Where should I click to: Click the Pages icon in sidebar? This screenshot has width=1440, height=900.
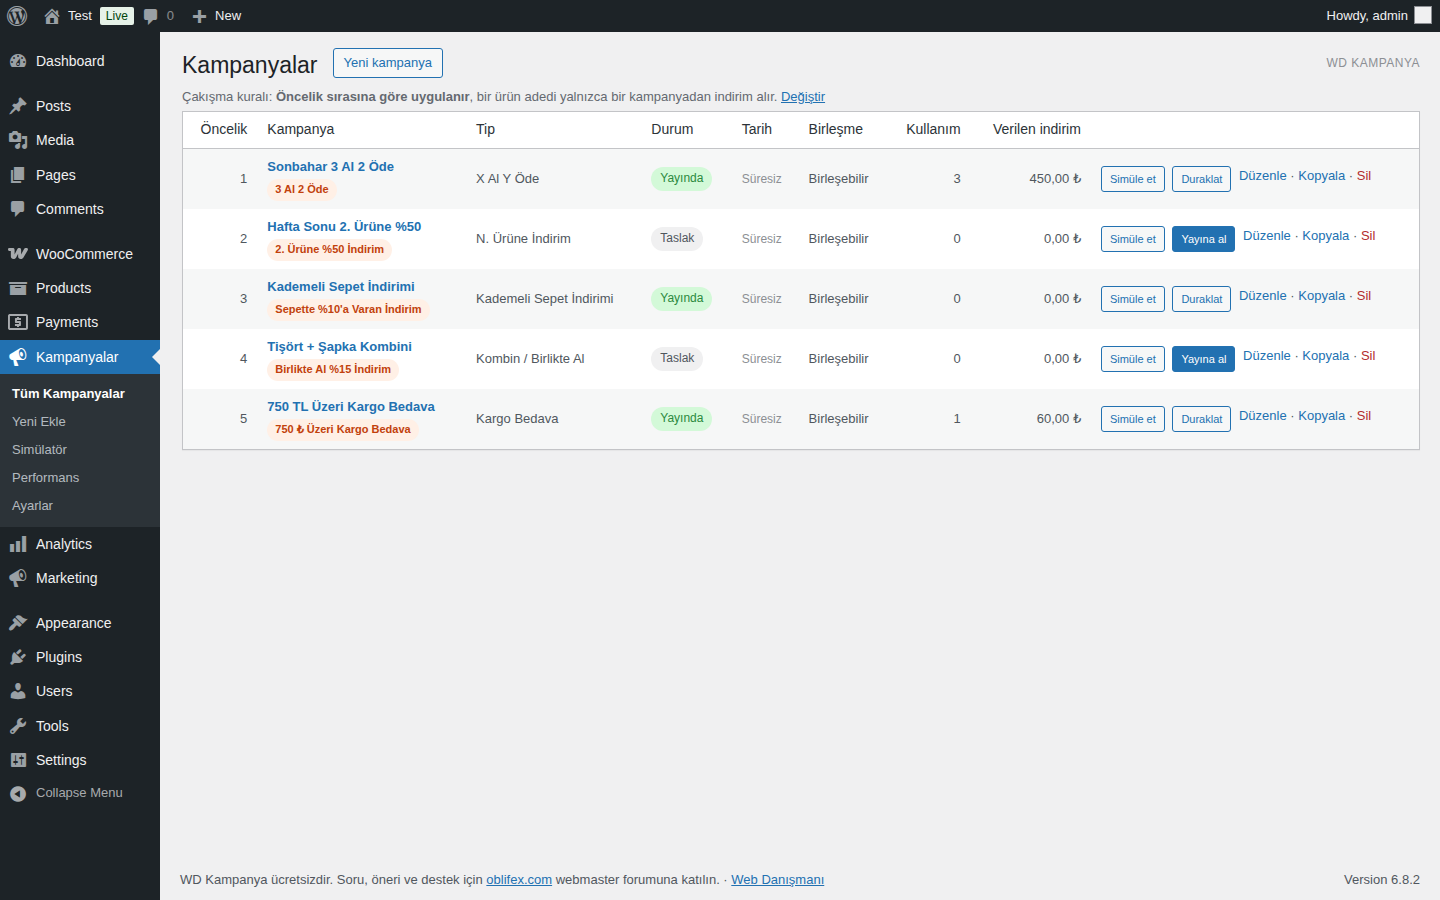[18, 175]
